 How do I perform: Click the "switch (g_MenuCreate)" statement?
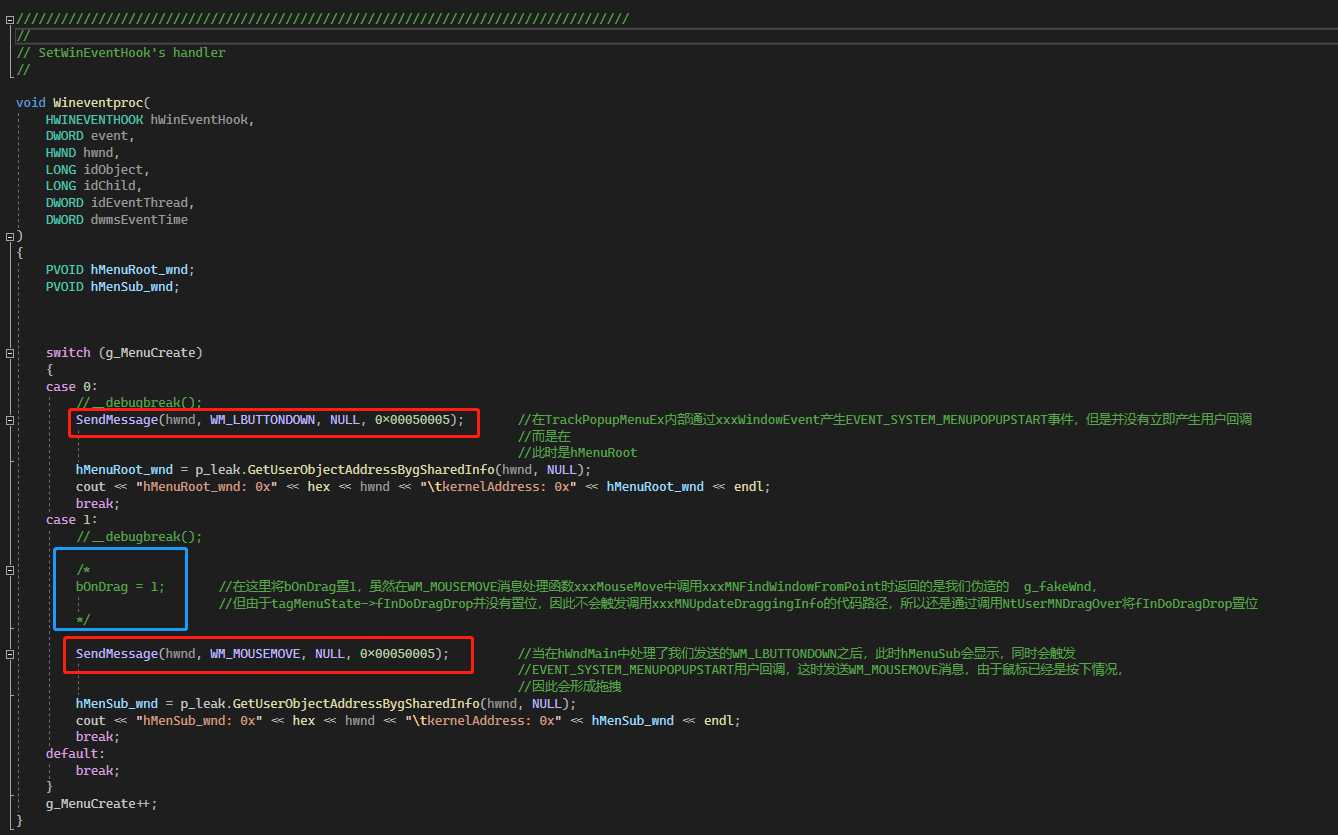[124, 353]
